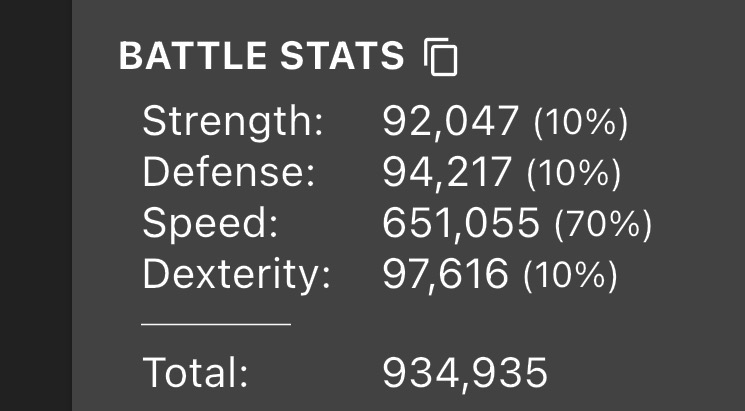Click the 10% percentage beside Strength
This screenshot has height=411, width=745.
581,123
